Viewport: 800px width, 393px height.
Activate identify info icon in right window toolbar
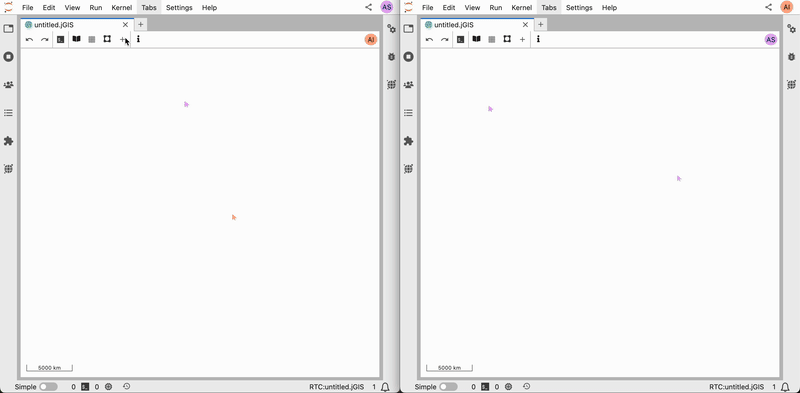(538, 39)
